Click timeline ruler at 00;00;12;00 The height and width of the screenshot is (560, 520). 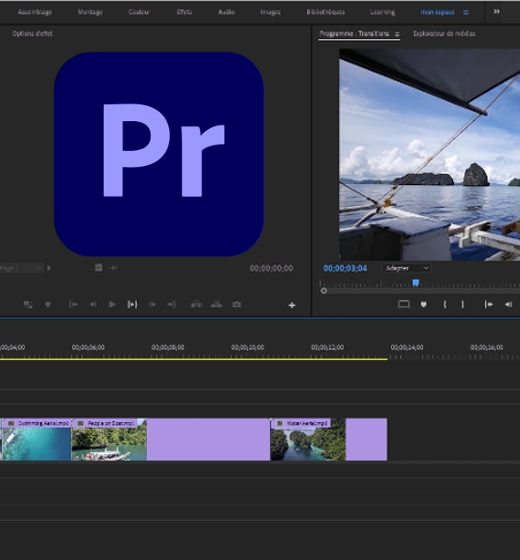coord(328,348)
